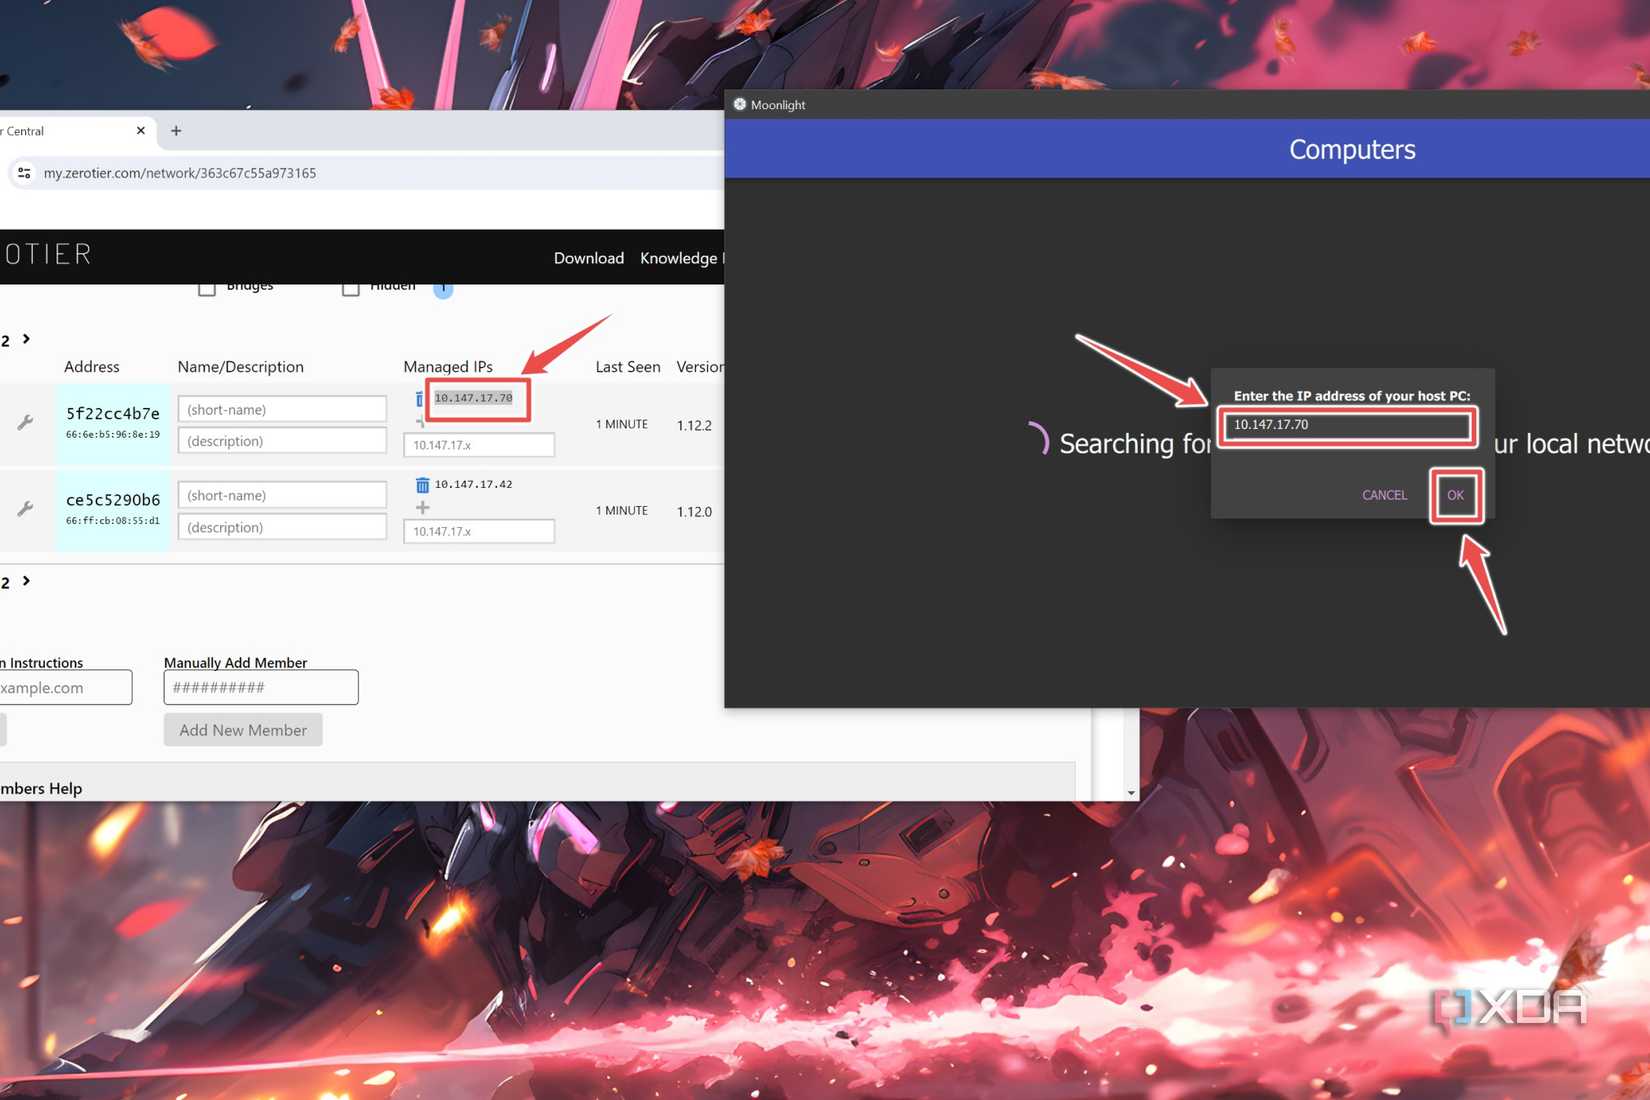The height and width of the screenshot is (1100, 1650).
Task: Open the Knowledge link in the navigation bar
Action: click(681, 258)
